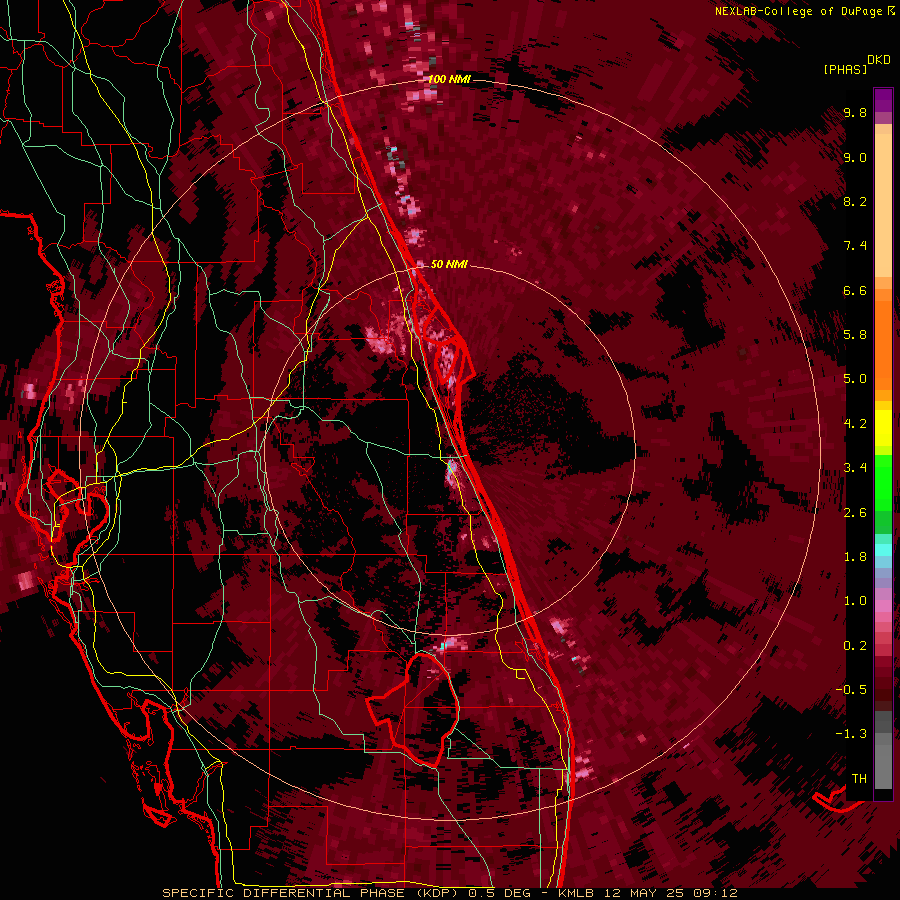
Task: Click the 5.0 legend value
Action: [x=855, y=379]
